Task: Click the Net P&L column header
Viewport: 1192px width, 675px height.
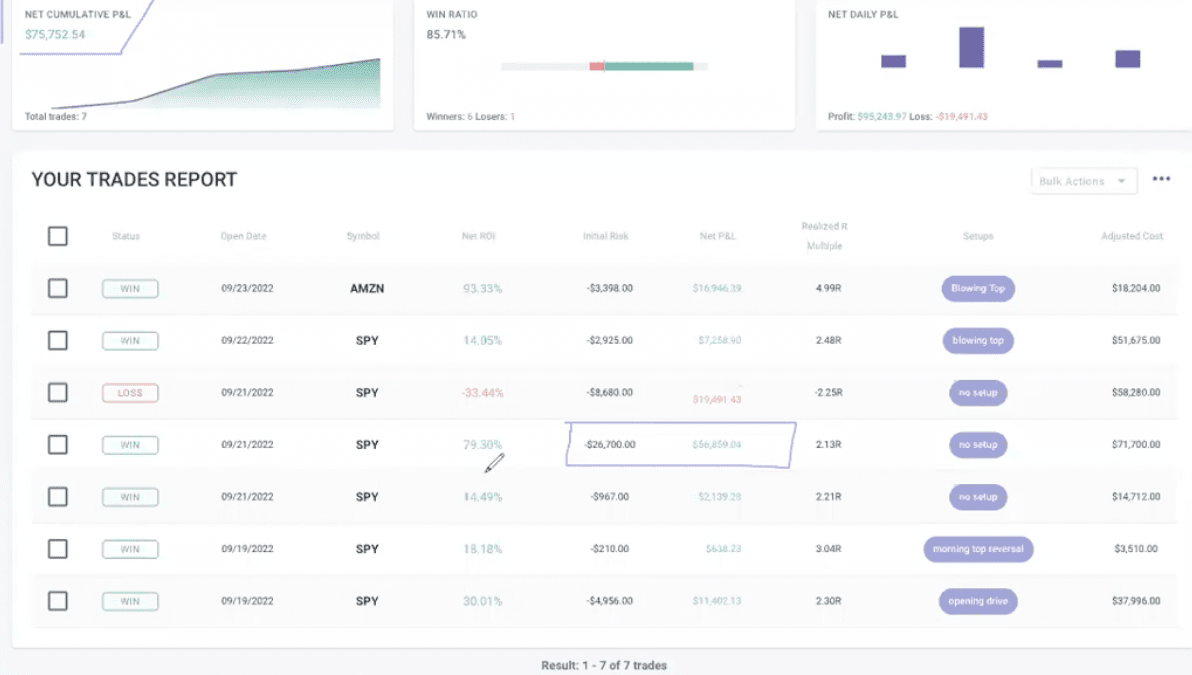Action: pos(717,237)
